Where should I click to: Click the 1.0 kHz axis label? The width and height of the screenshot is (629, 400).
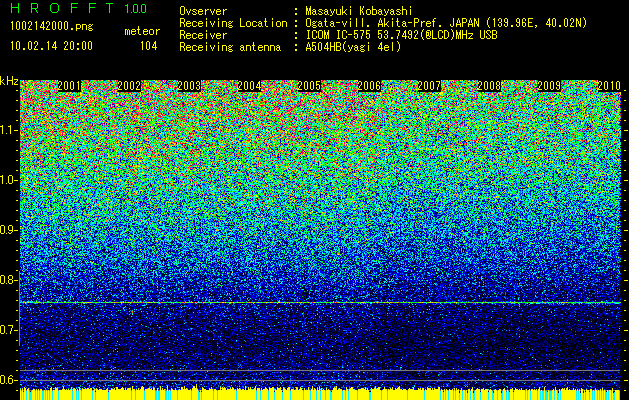click(x=8, y=181)
